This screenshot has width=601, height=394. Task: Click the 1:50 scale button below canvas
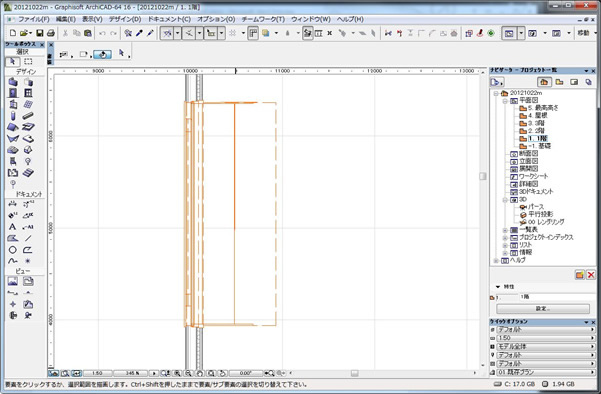97,373
